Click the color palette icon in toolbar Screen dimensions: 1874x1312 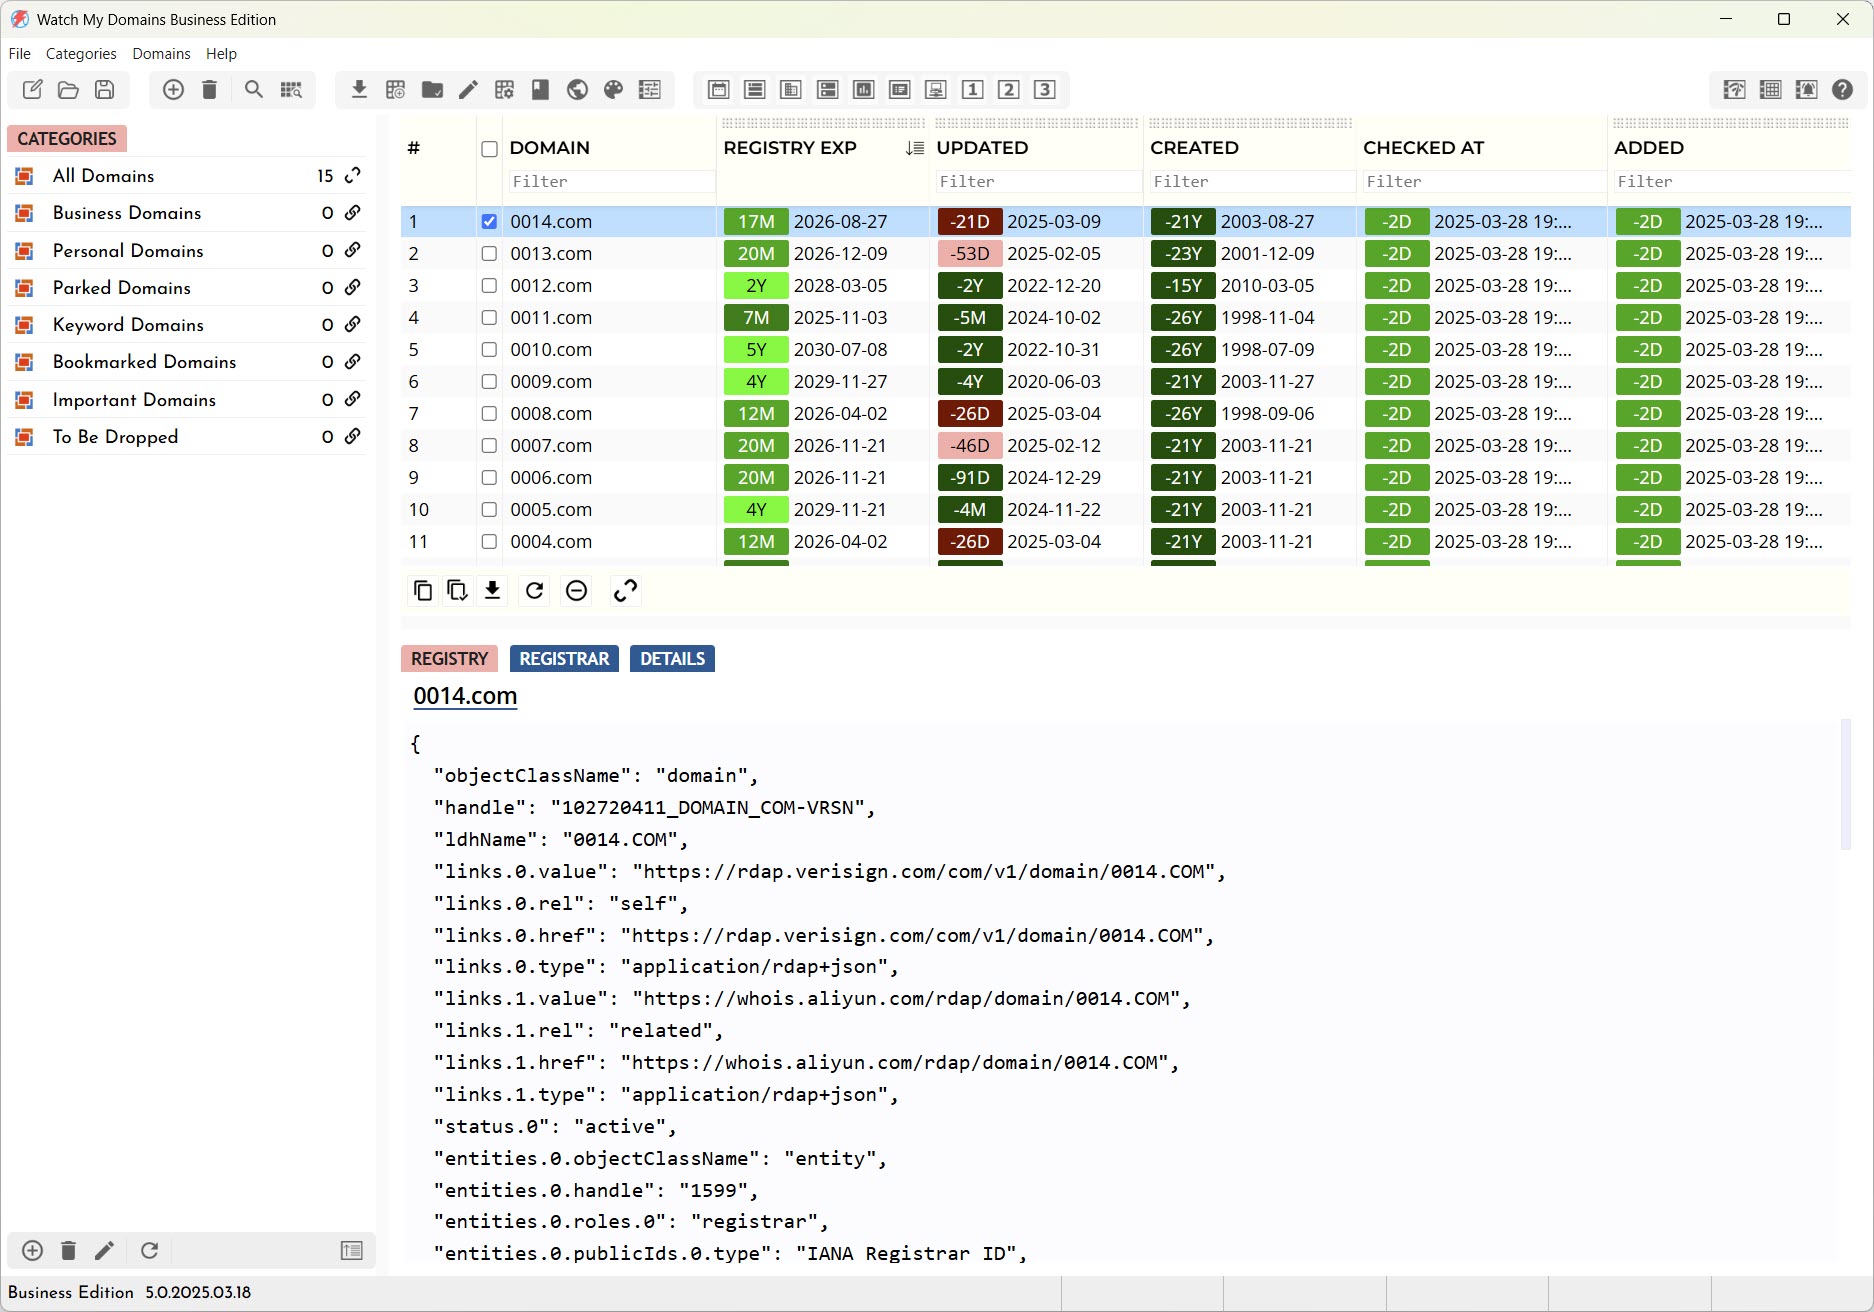pos(613,90)
